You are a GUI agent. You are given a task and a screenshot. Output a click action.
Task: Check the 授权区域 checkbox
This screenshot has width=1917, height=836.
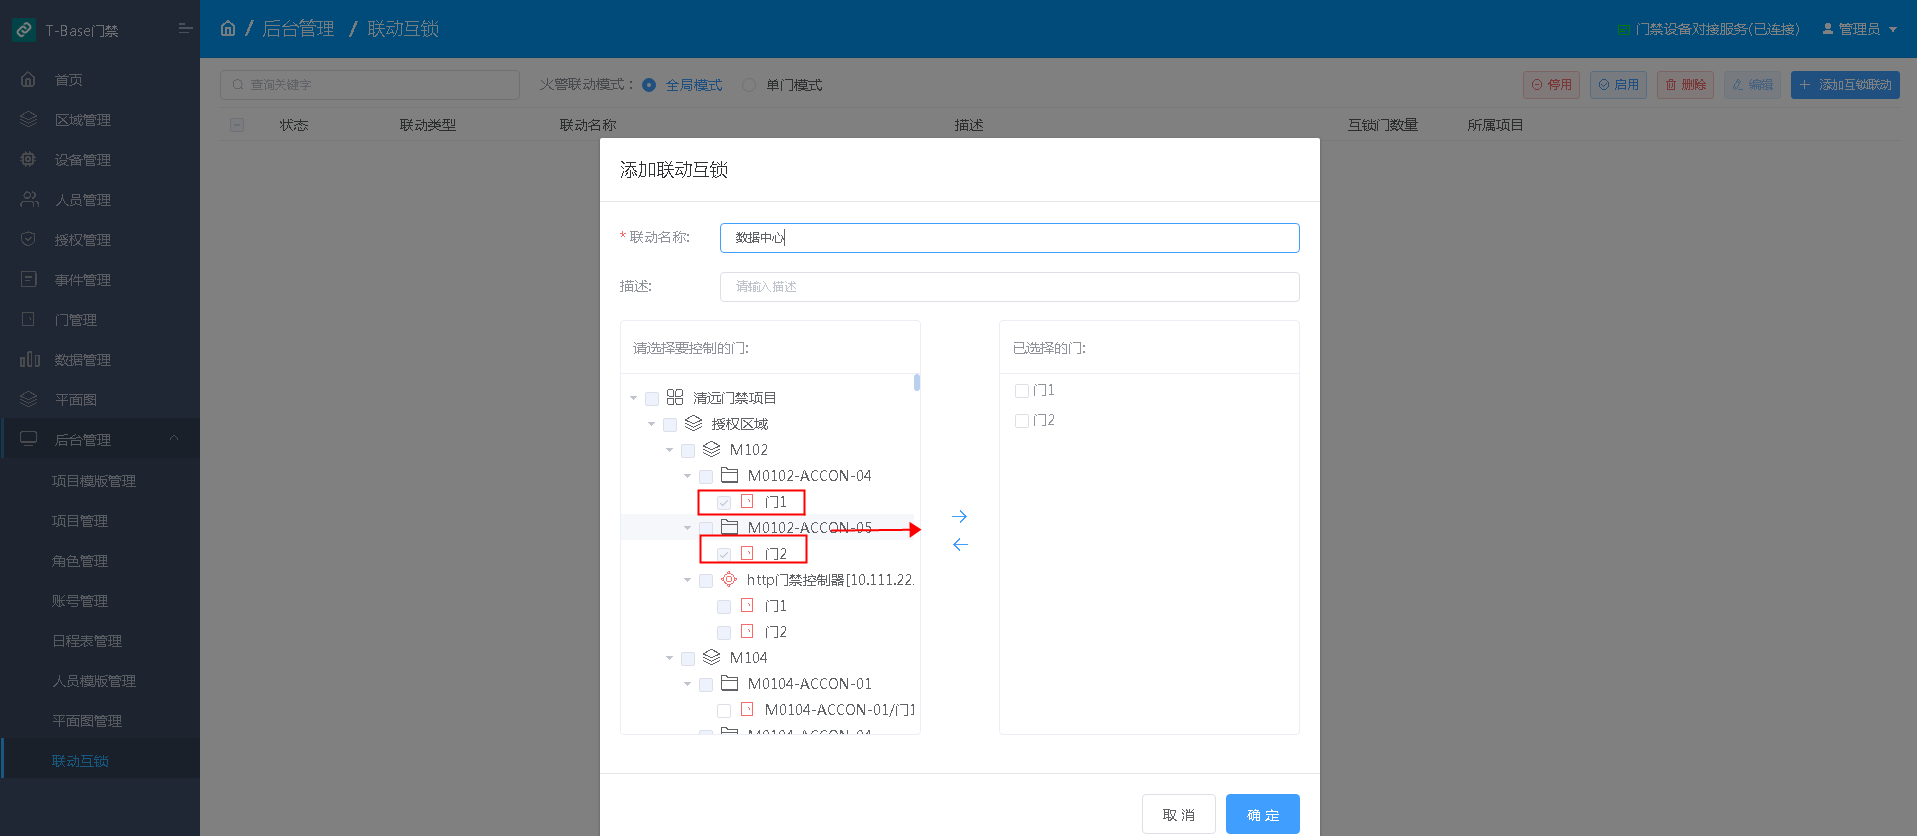click(670, 425)
